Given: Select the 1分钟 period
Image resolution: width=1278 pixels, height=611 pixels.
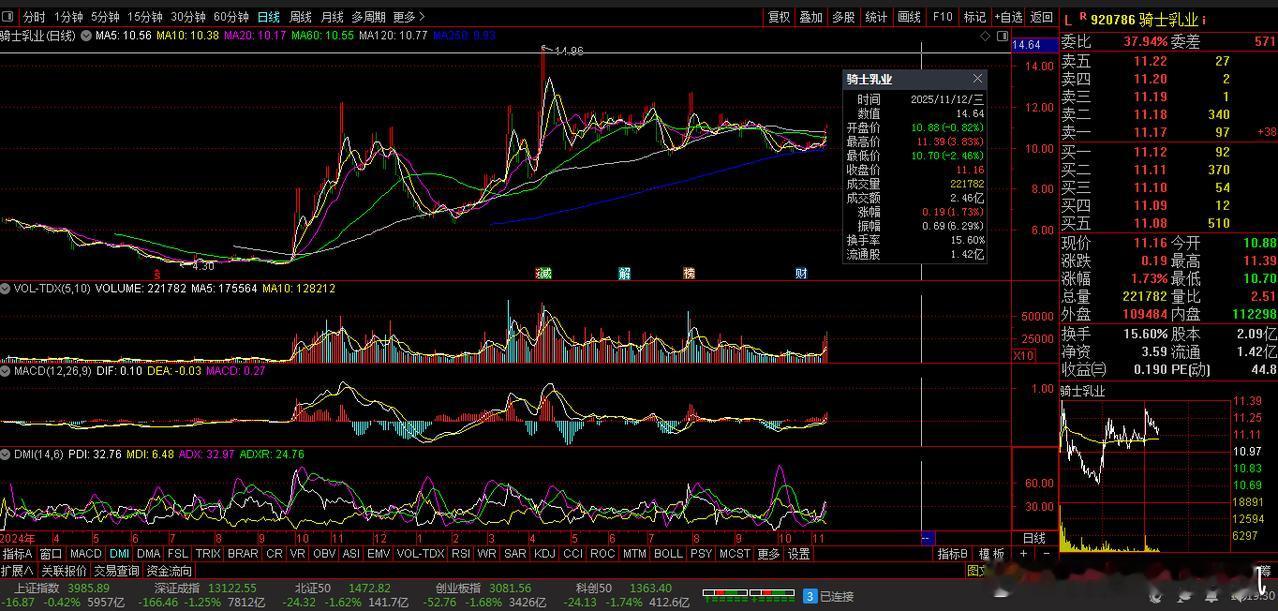Looking at the screenshot, I should [69, 17].
